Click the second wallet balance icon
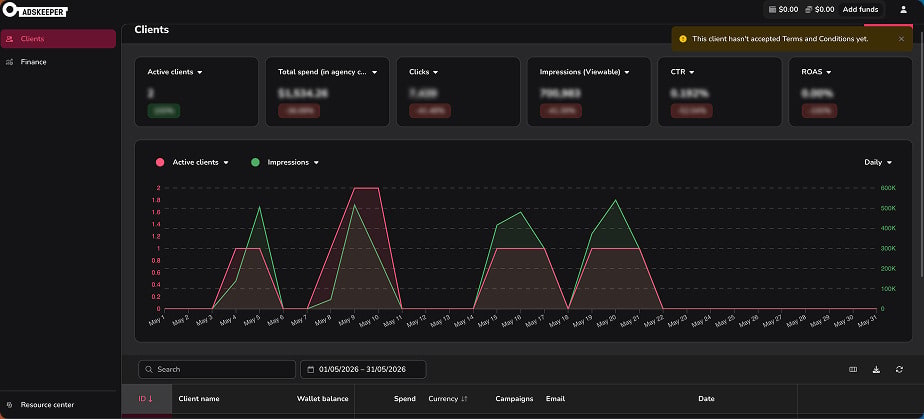The height and width of the screenshot is (419, 924). point(809,9)
